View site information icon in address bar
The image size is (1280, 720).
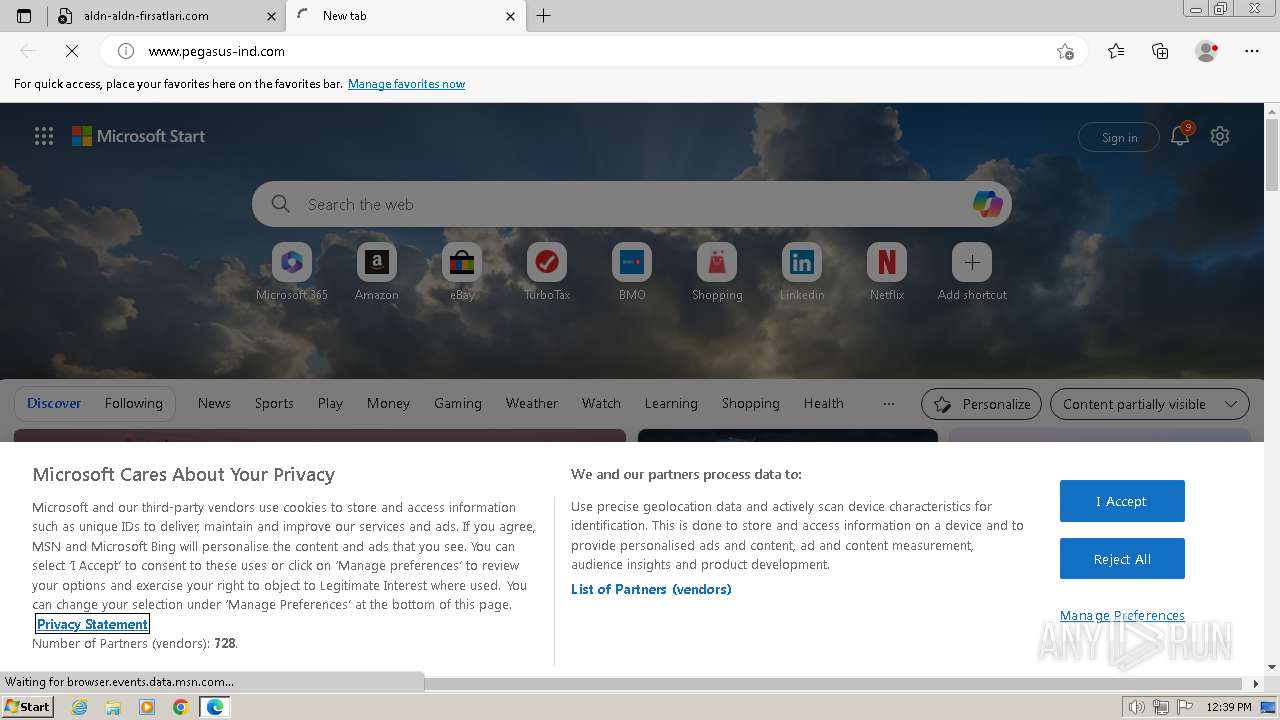[126, 51]
